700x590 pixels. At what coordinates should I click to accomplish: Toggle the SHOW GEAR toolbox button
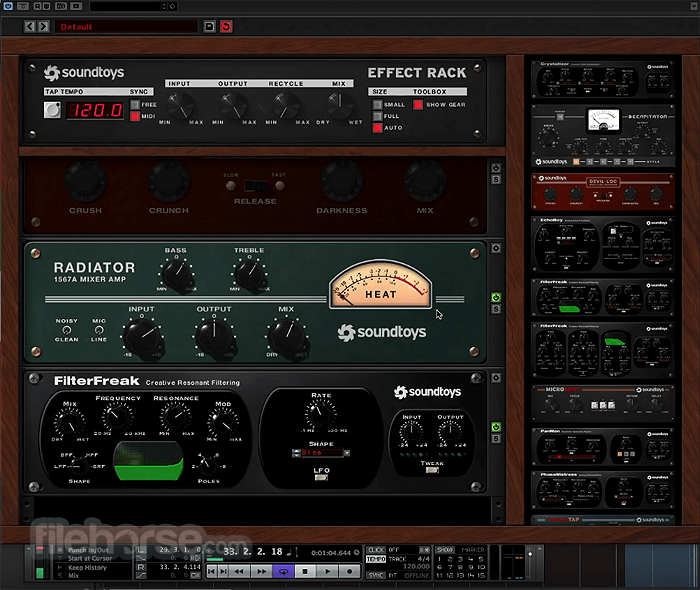click(418, 104)
